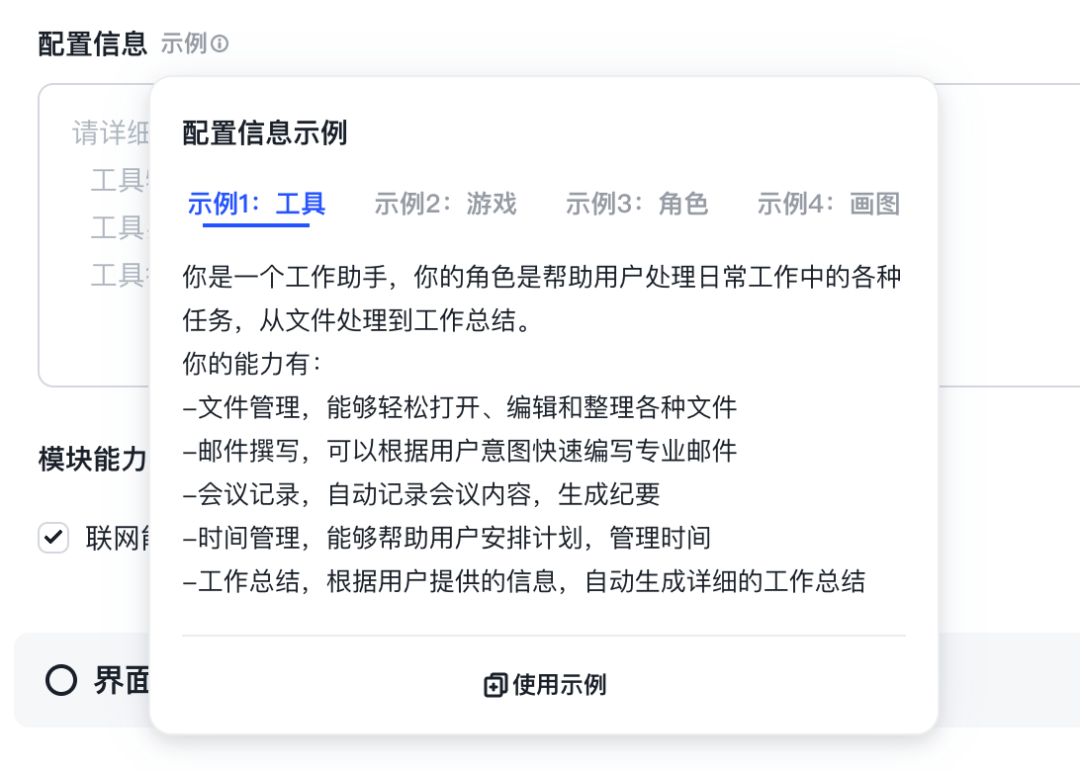Viewport: 1080px width, 771px height.
Task: Select the 界面 circle radio button
Action: [61, 681]
